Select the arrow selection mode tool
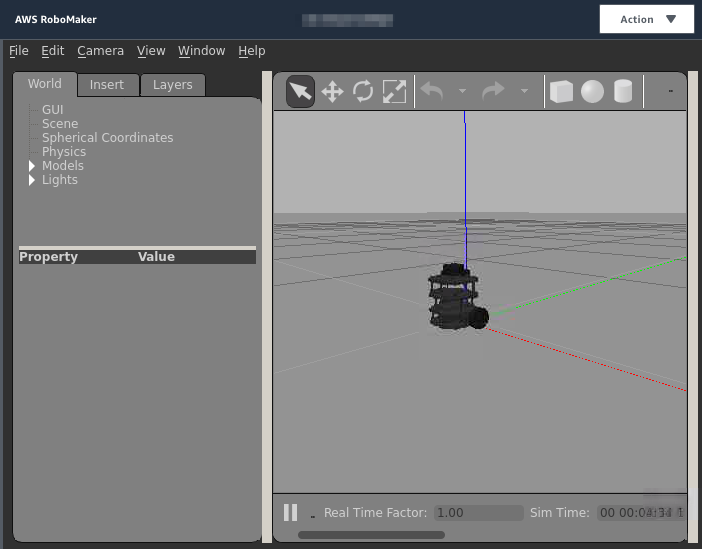The image size is (702, 549). point(300,92)
